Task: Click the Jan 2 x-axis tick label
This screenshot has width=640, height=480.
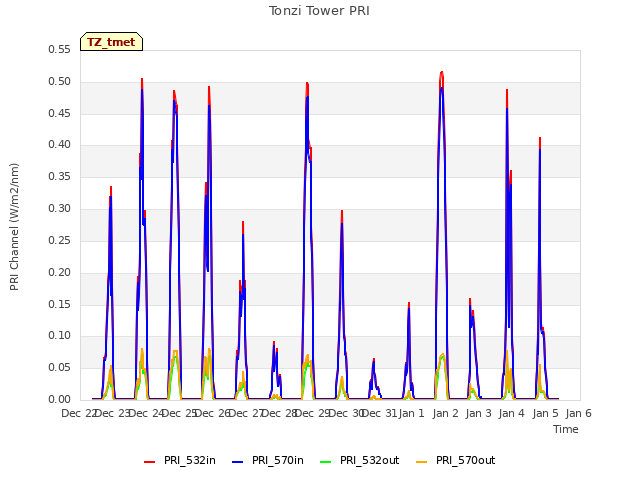Action: click(x=445, y=413)
